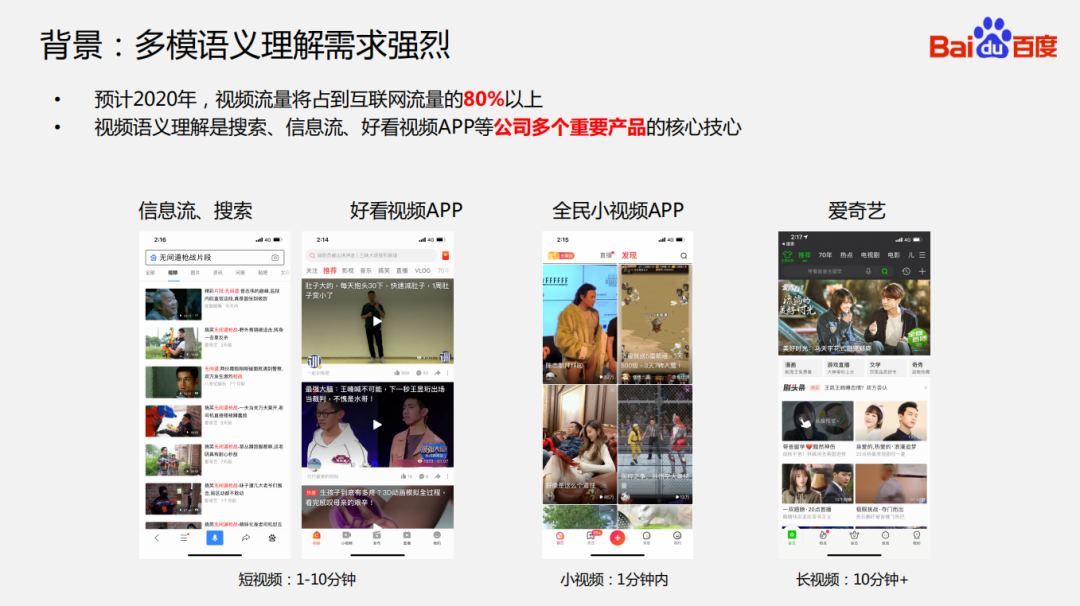
Task: Open the hamburger channel menu in iQiyi
Action: coord(922,255)
